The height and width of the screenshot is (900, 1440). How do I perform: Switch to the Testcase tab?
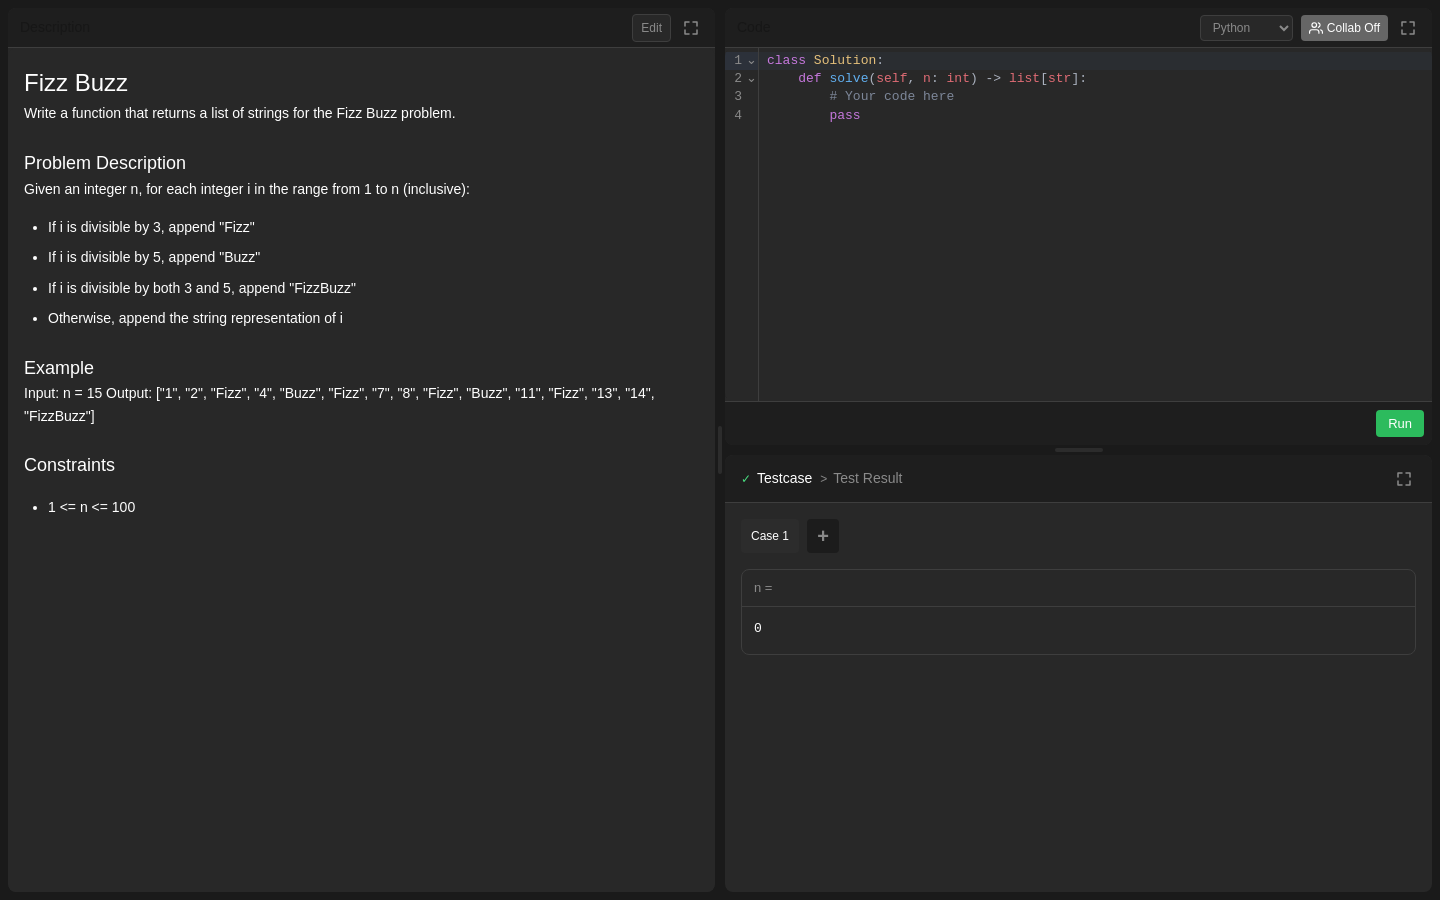(784, 479)
